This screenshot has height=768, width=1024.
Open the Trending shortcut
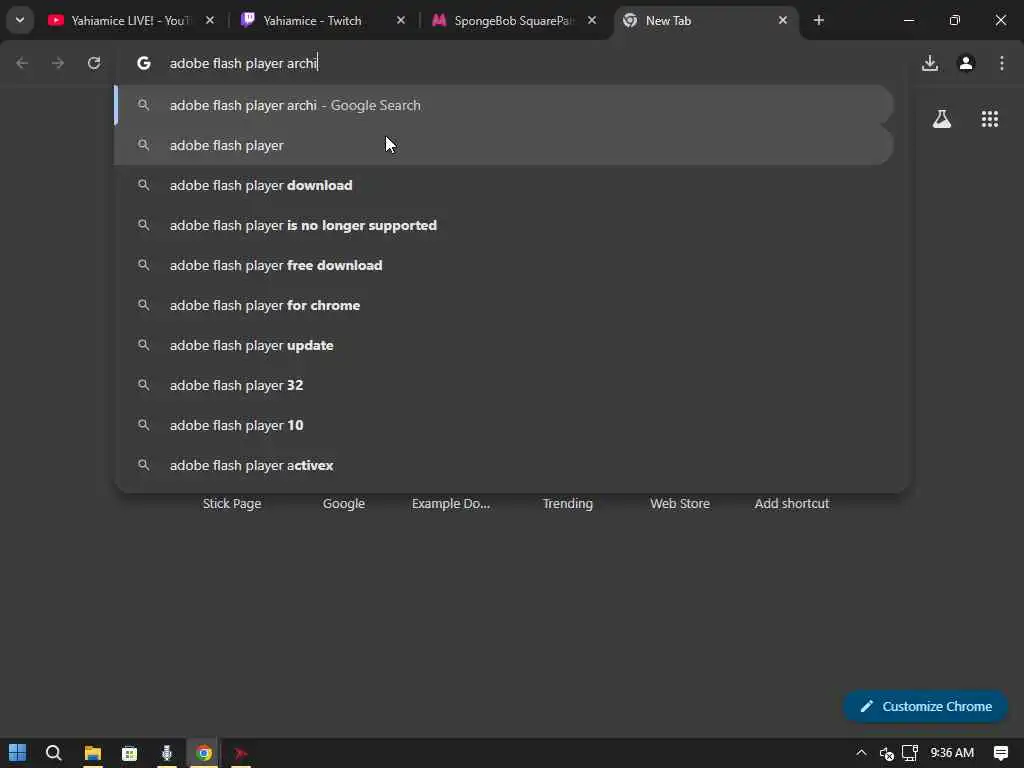coord(568,504)
